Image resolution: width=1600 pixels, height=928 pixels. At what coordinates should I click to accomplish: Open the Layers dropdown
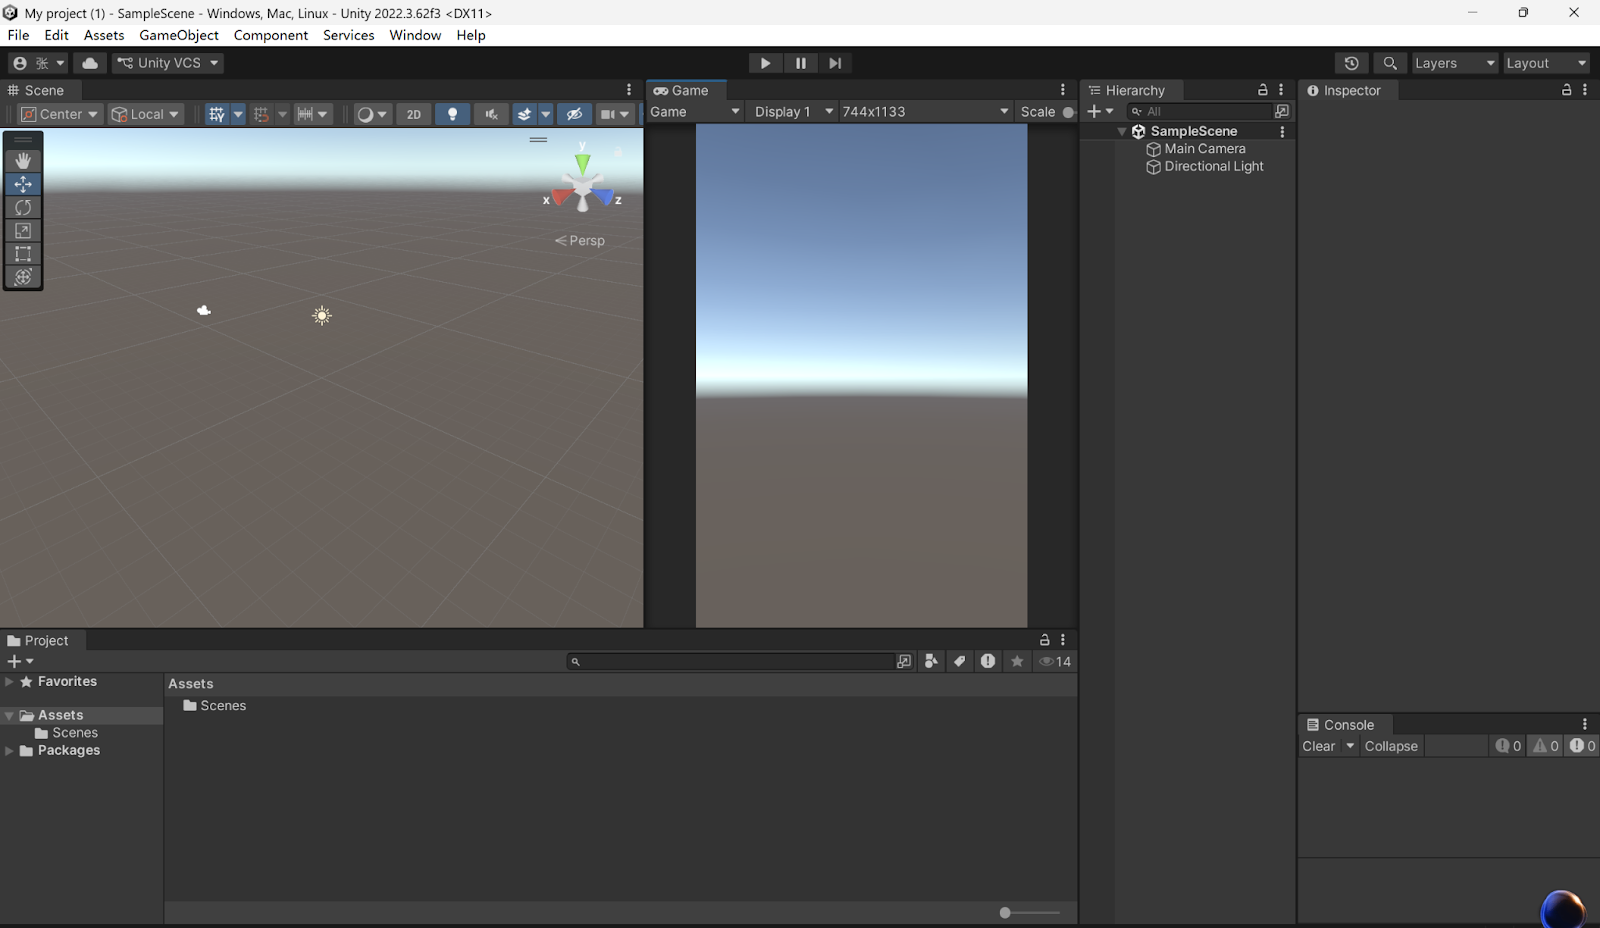1454,62
